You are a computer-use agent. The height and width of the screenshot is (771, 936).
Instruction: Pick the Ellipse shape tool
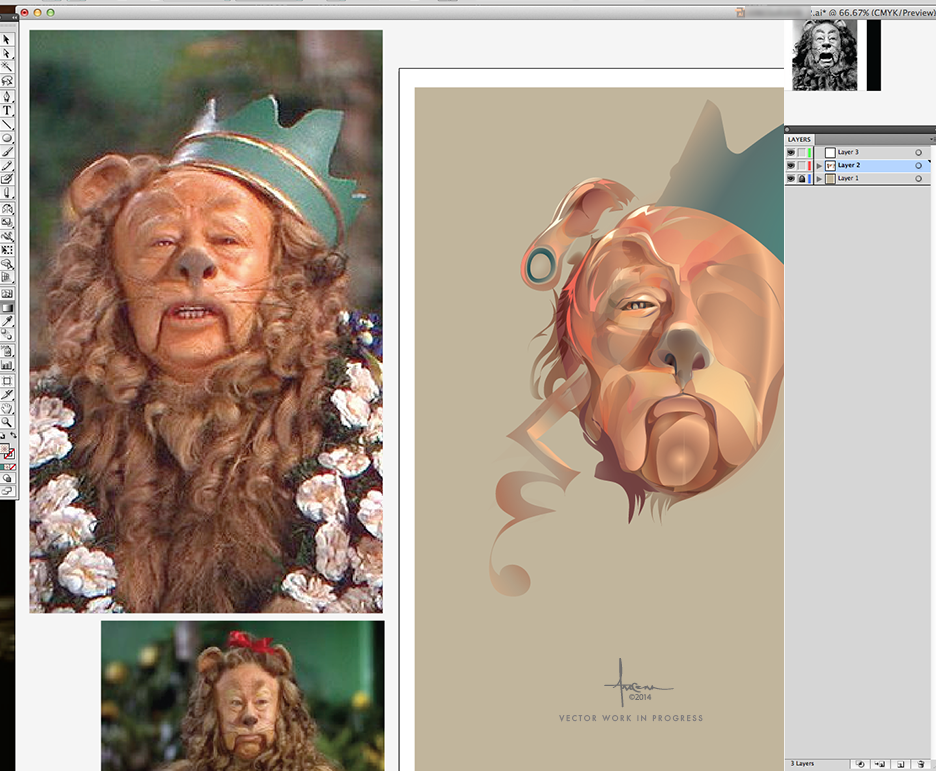(7, 138)
